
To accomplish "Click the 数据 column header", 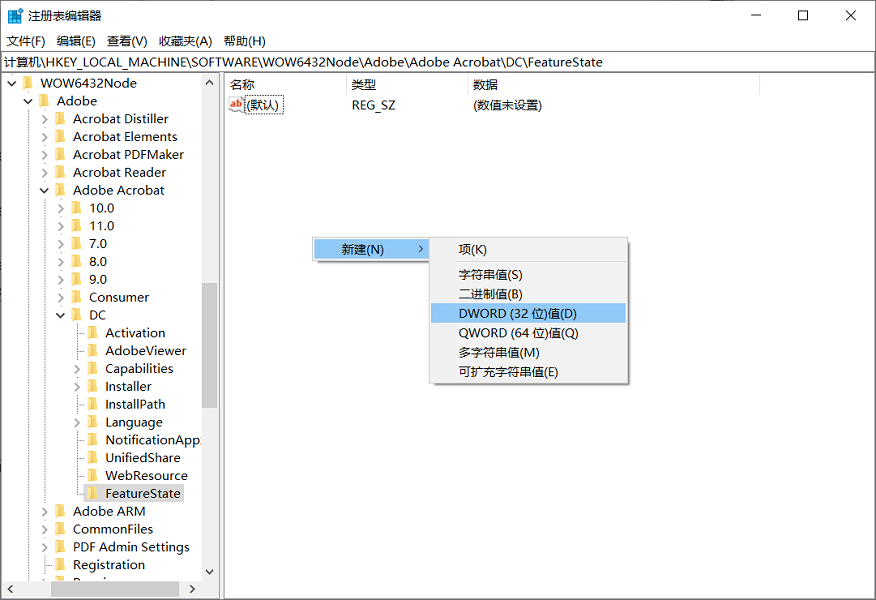I will pyautogui.click(x=613, y=85).
